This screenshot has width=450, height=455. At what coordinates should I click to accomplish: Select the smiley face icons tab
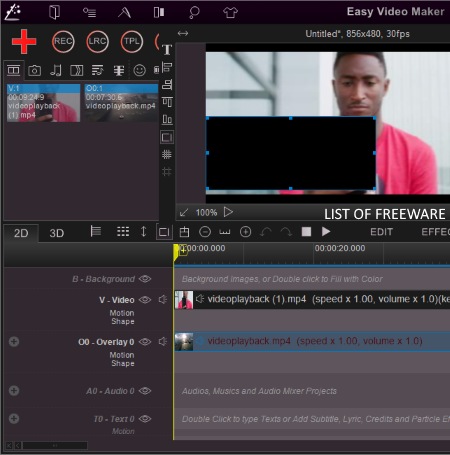139,70
